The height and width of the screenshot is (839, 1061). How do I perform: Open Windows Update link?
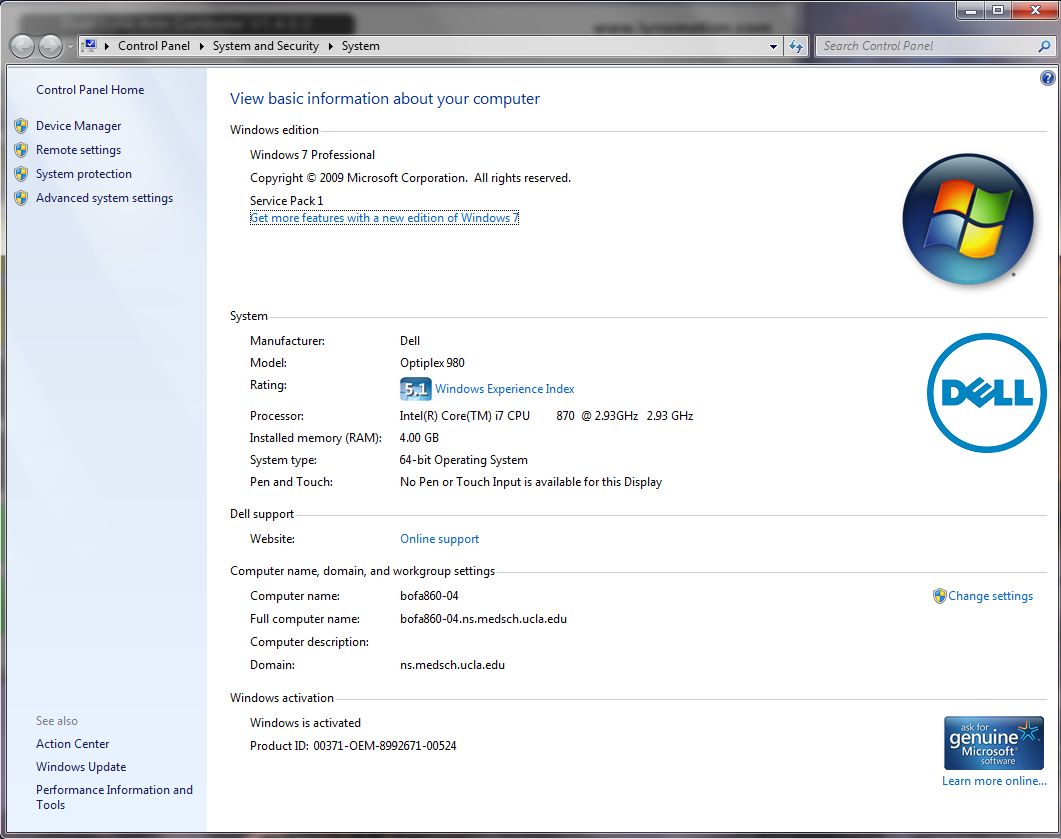point(81,767)
